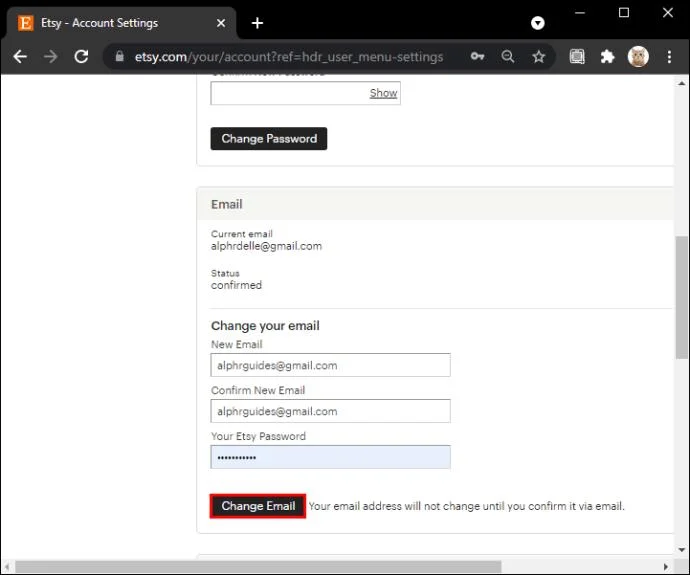The image size is (690, 575).
Task: Click the zoom magnifier icon in address bar
Action: click(x=508, y=56)
